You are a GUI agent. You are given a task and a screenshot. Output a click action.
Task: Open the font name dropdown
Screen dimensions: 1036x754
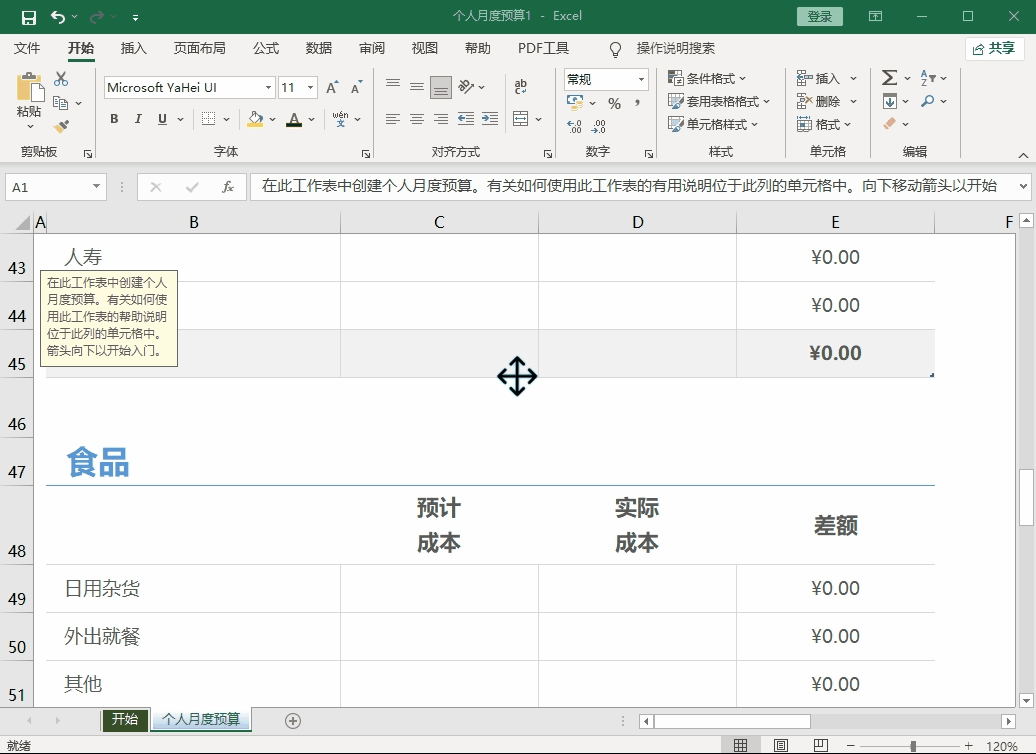coord(268,87)
